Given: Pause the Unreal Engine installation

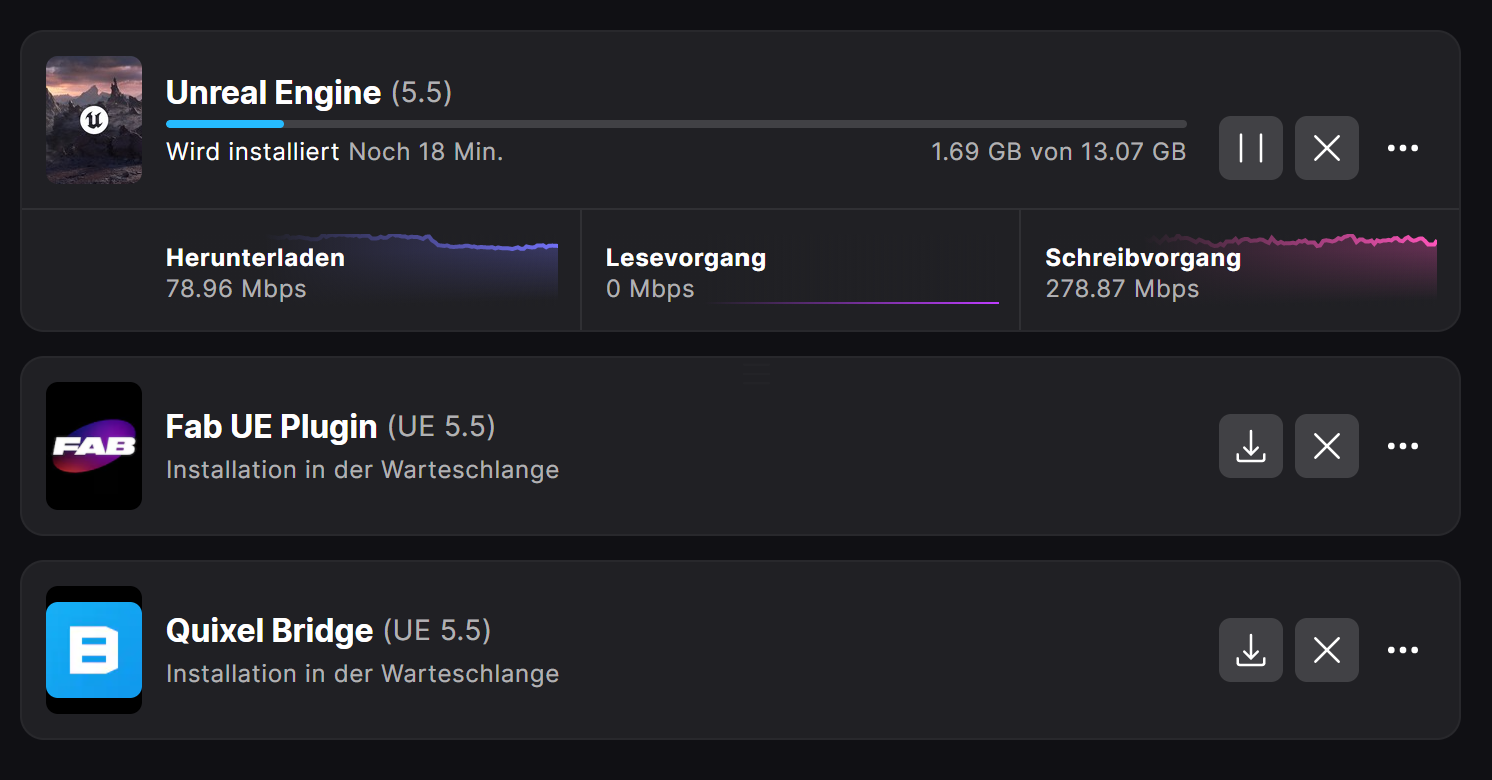Looking at the screenshot, I should [x=1250, y=148].
